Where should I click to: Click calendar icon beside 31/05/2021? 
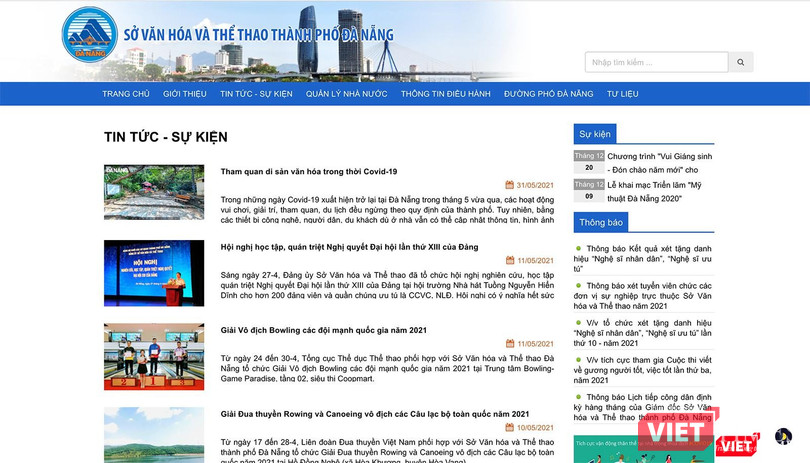(509, 185)
